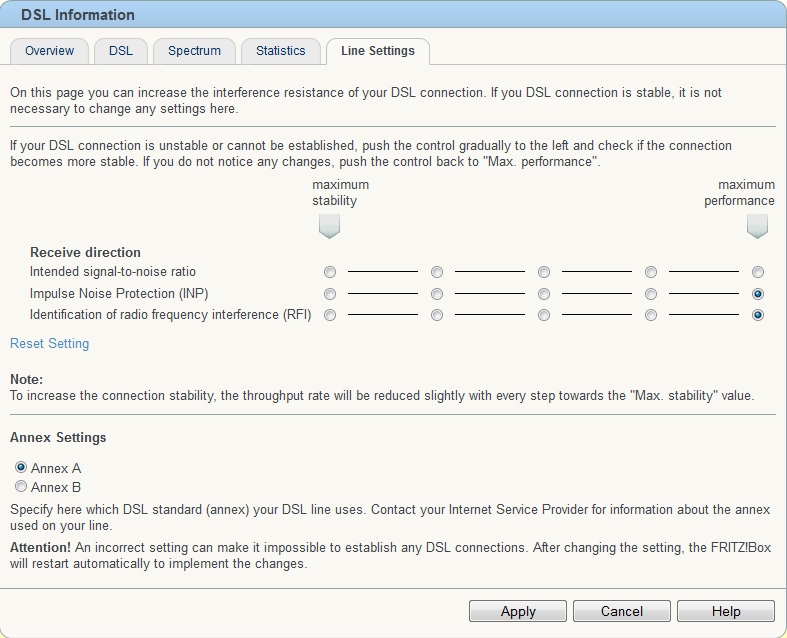Click the Reset Setting link
Viewport: 787px width, 638px height.
click(x=50, y=344)
